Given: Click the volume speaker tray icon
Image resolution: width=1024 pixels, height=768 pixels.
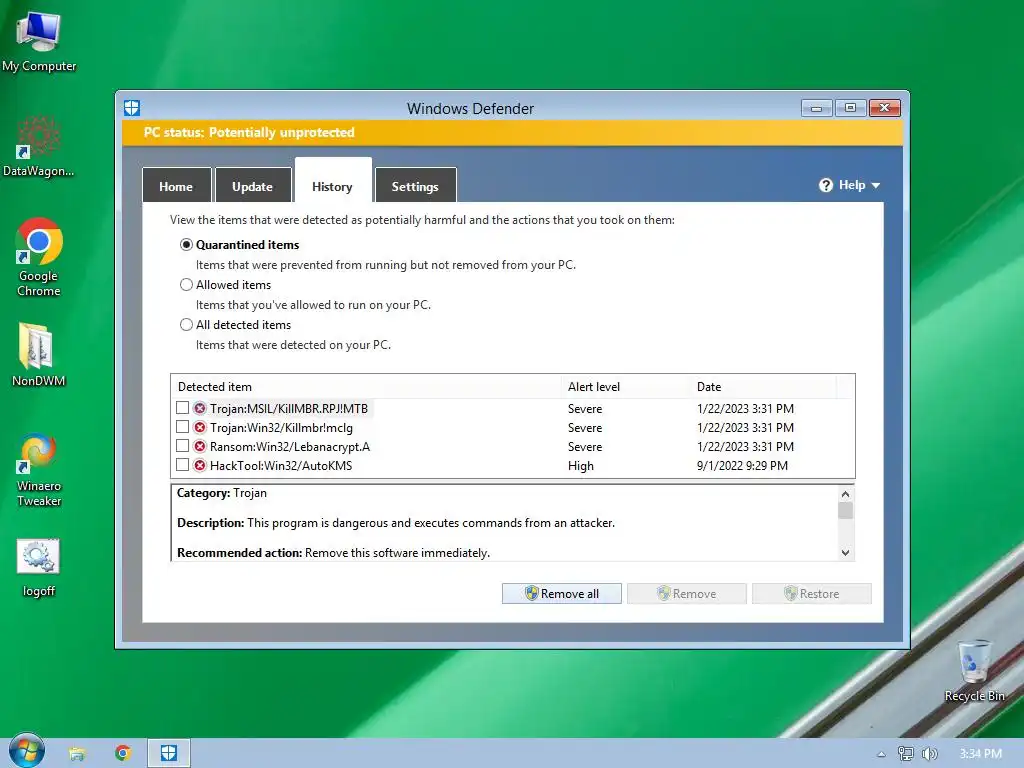Looking at the screenshot, I should click(929, 754).
